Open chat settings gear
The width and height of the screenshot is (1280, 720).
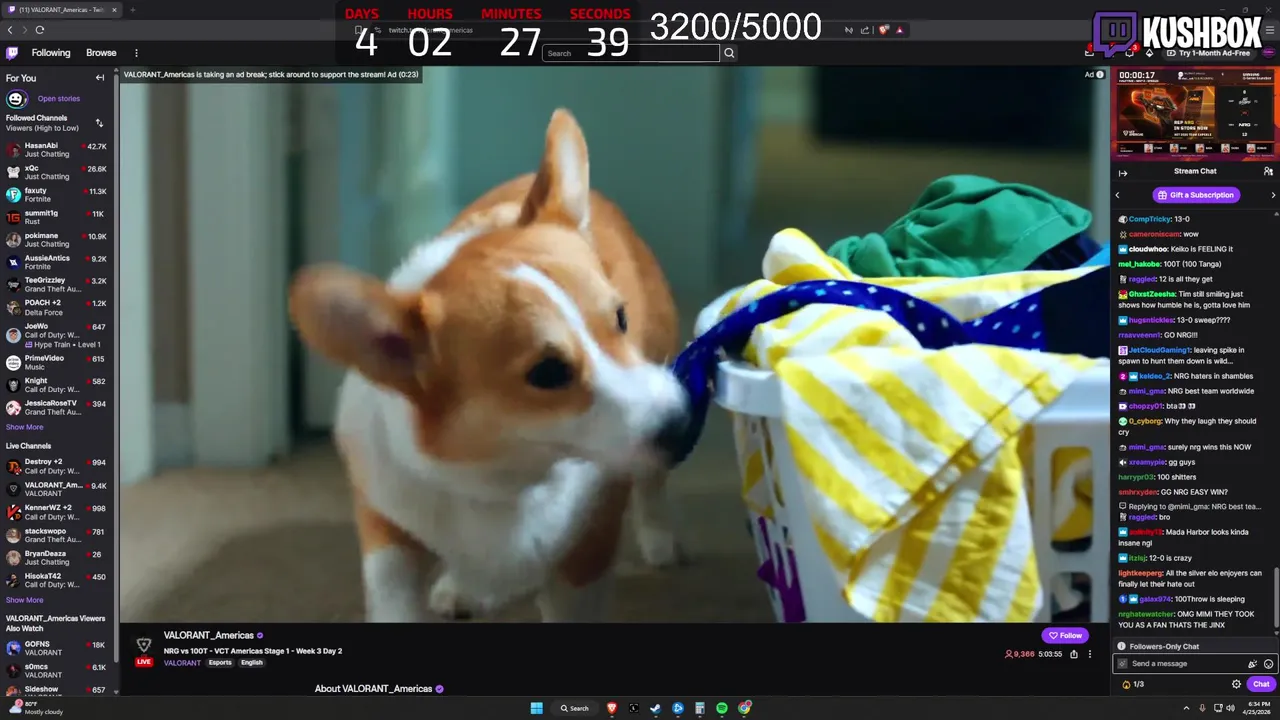pyautogui.click(x=1236, y=684)
